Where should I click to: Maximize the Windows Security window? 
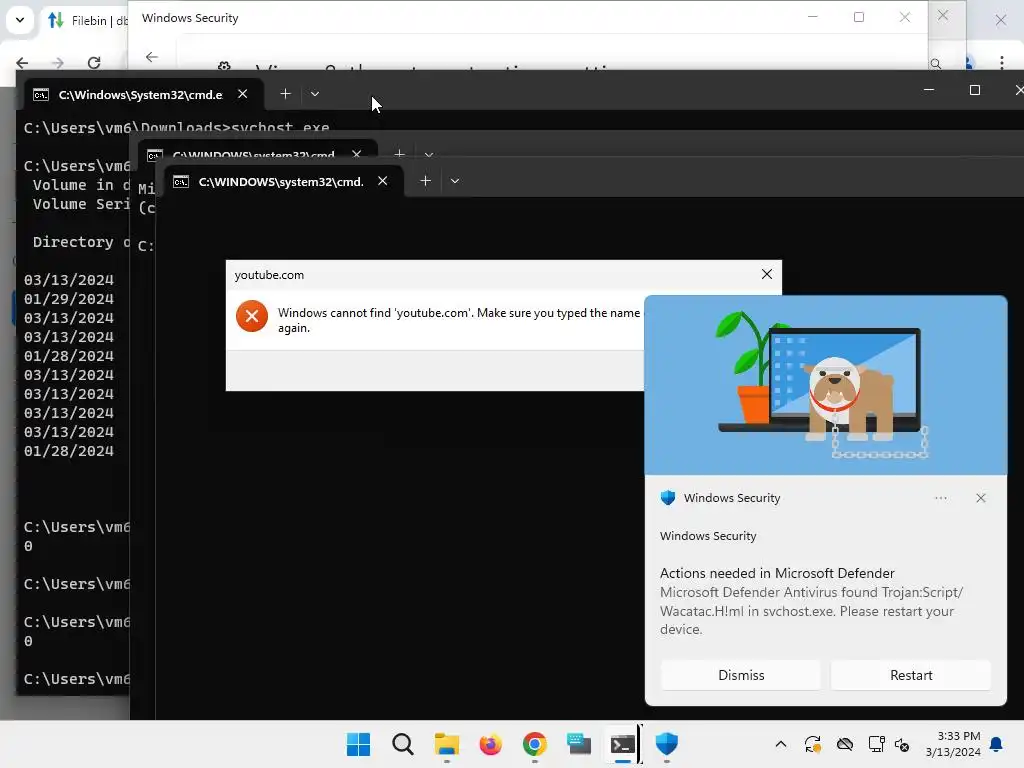(859, 18)
